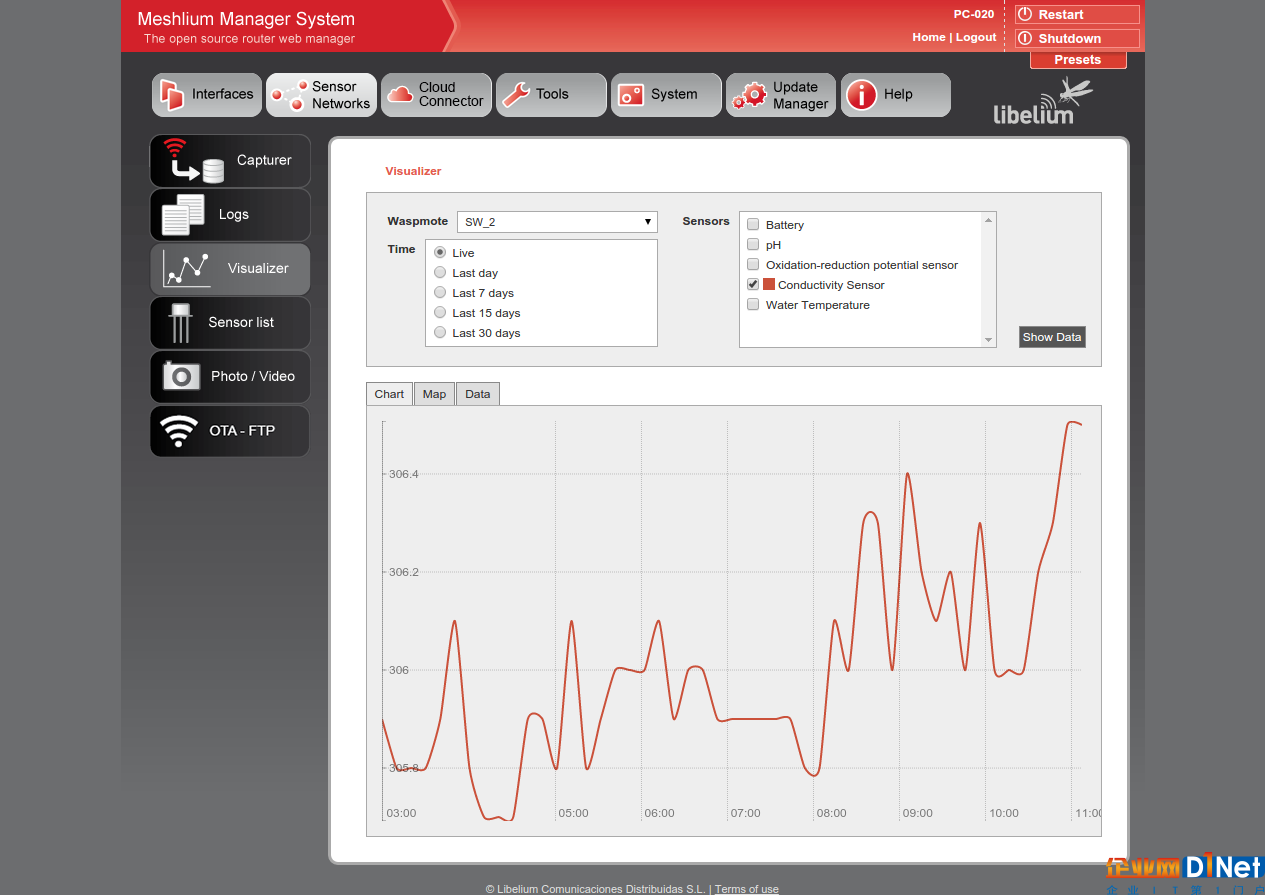Image resolution: width=1265 pixels, height=895 pixels.
Task: Click the sensors list scroll up arrow
Action: [989, 220]
